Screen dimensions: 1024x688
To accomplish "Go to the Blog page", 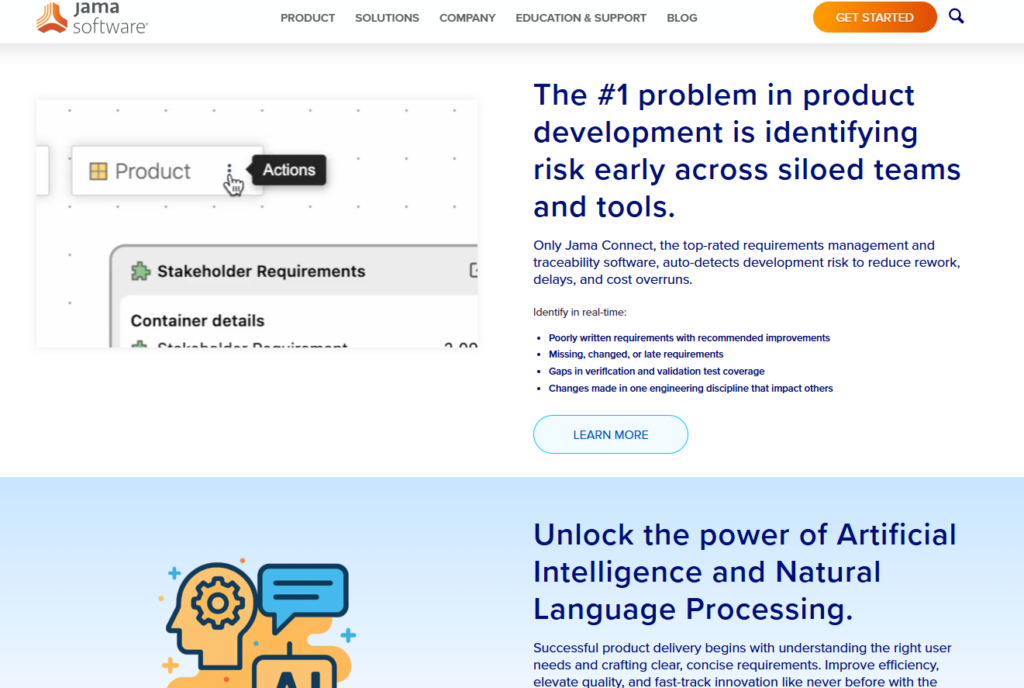I will (682, 18).
